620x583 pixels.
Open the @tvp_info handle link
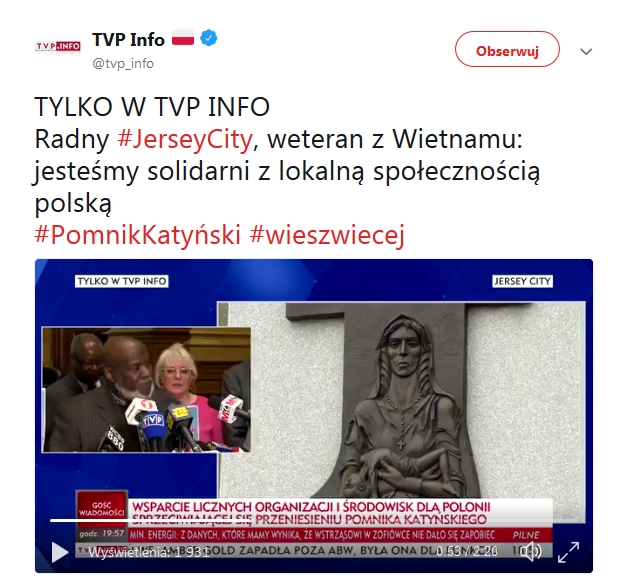tap(123, 63)
